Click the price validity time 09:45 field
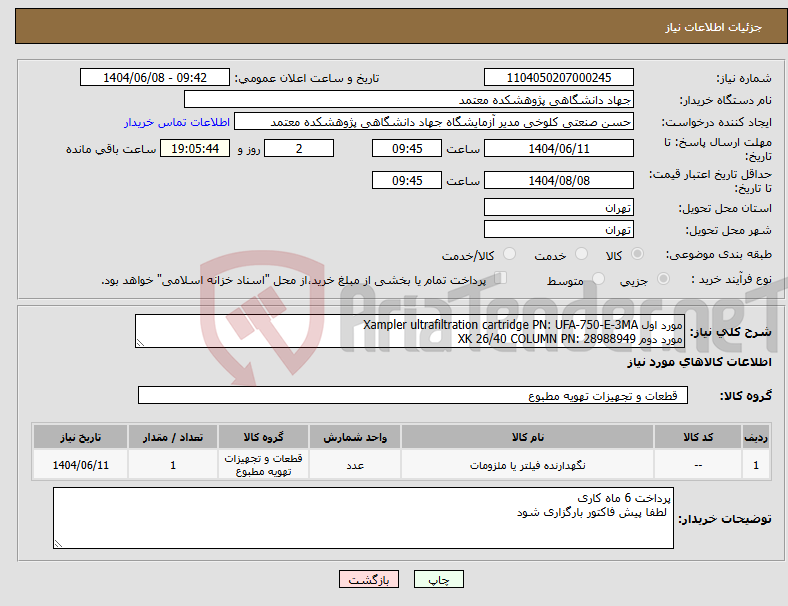788x606 pixels. pyautogui.click(x=407, y=180)
